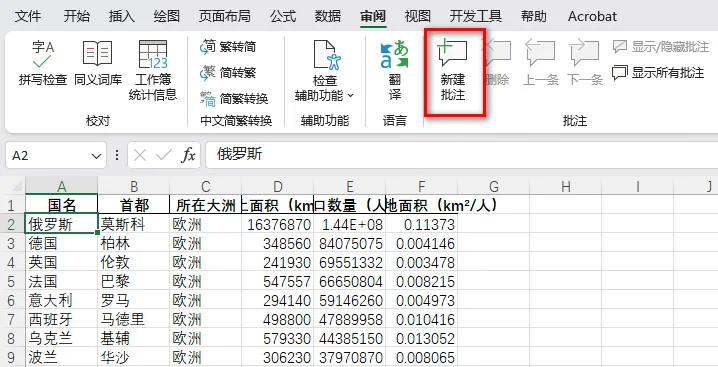718x367 pixels.
Task: Switch to the 插入 tab
Action: (x=121, y=16)
